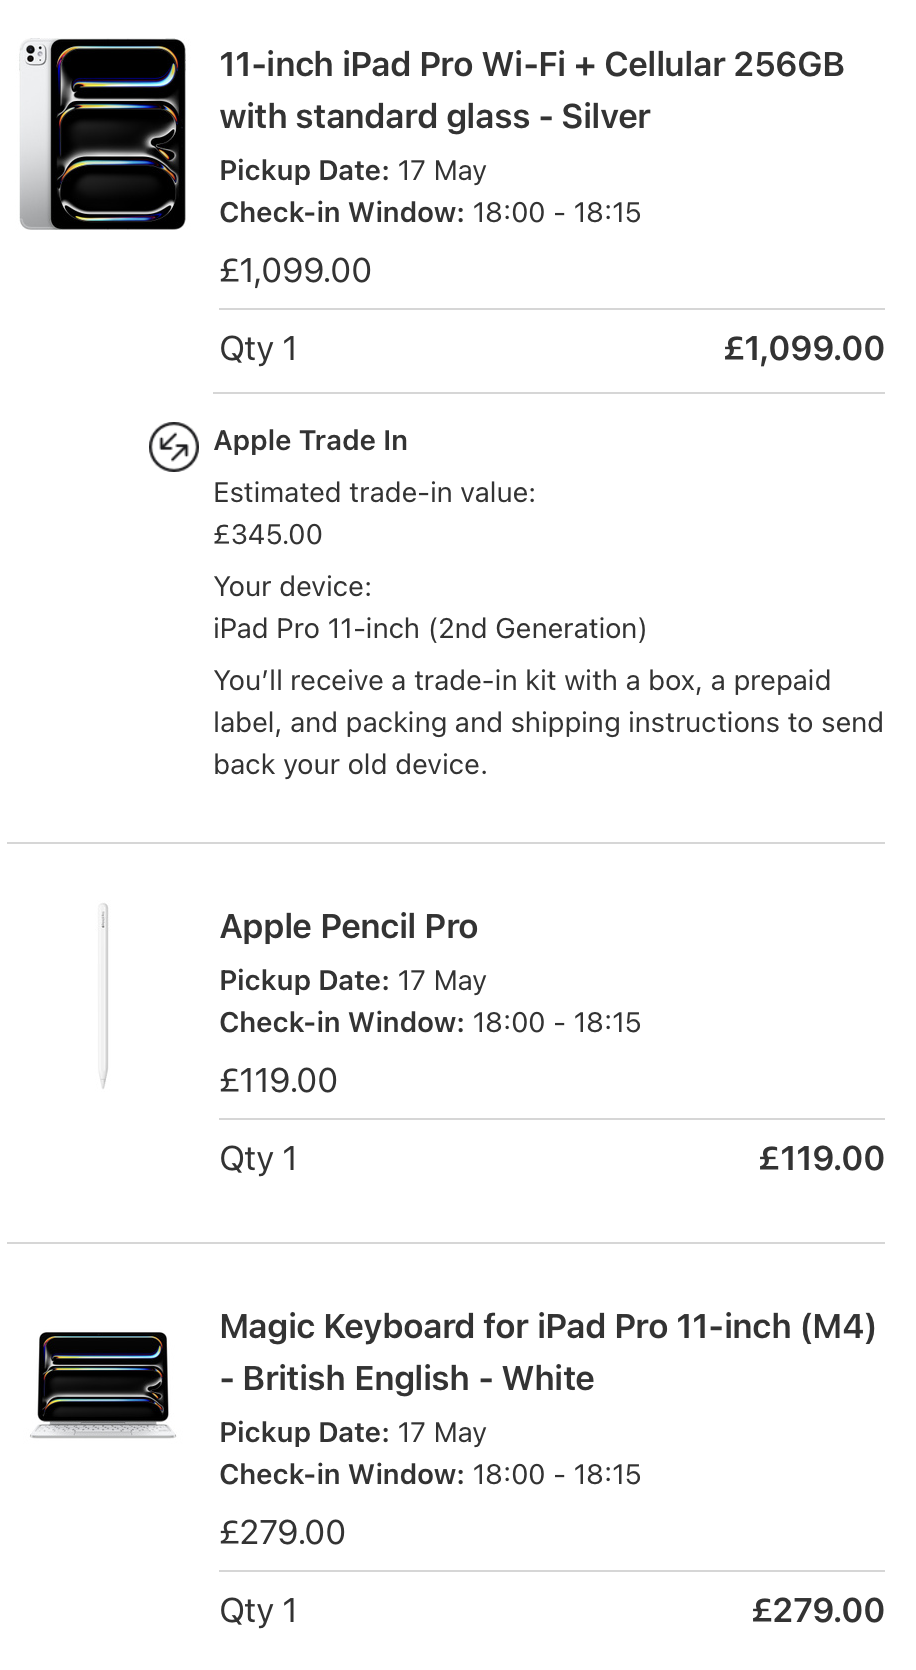The image size is (916, 1670).
Task: Tap the silver iPad Pro product image
Action: pyautogui.click(x=103, y=134)
